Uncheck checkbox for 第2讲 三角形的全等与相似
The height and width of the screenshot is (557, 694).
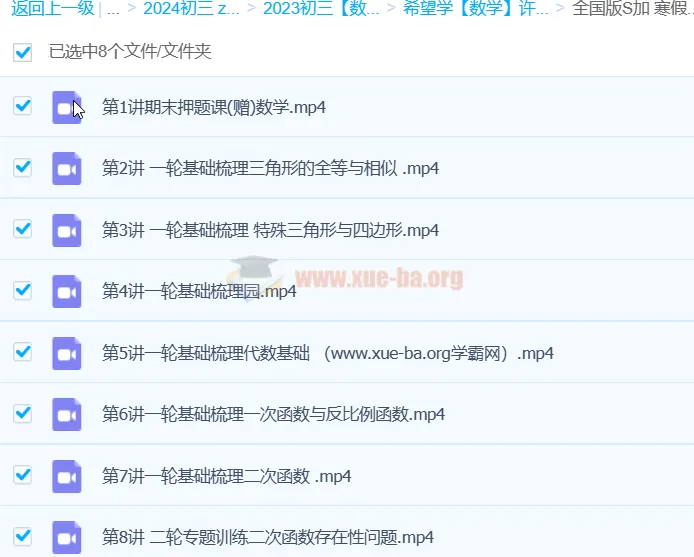[23, 167]
